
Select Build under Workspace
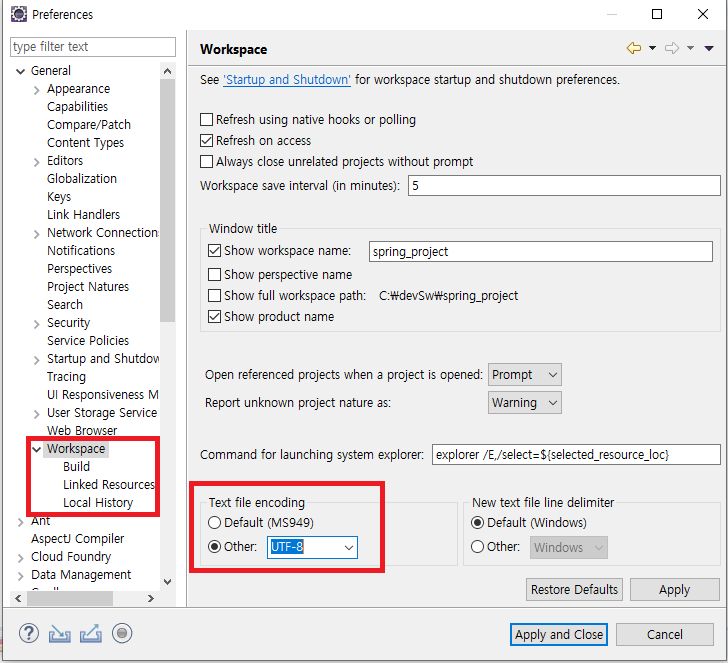pyautogui.click(x=77, y=467)
